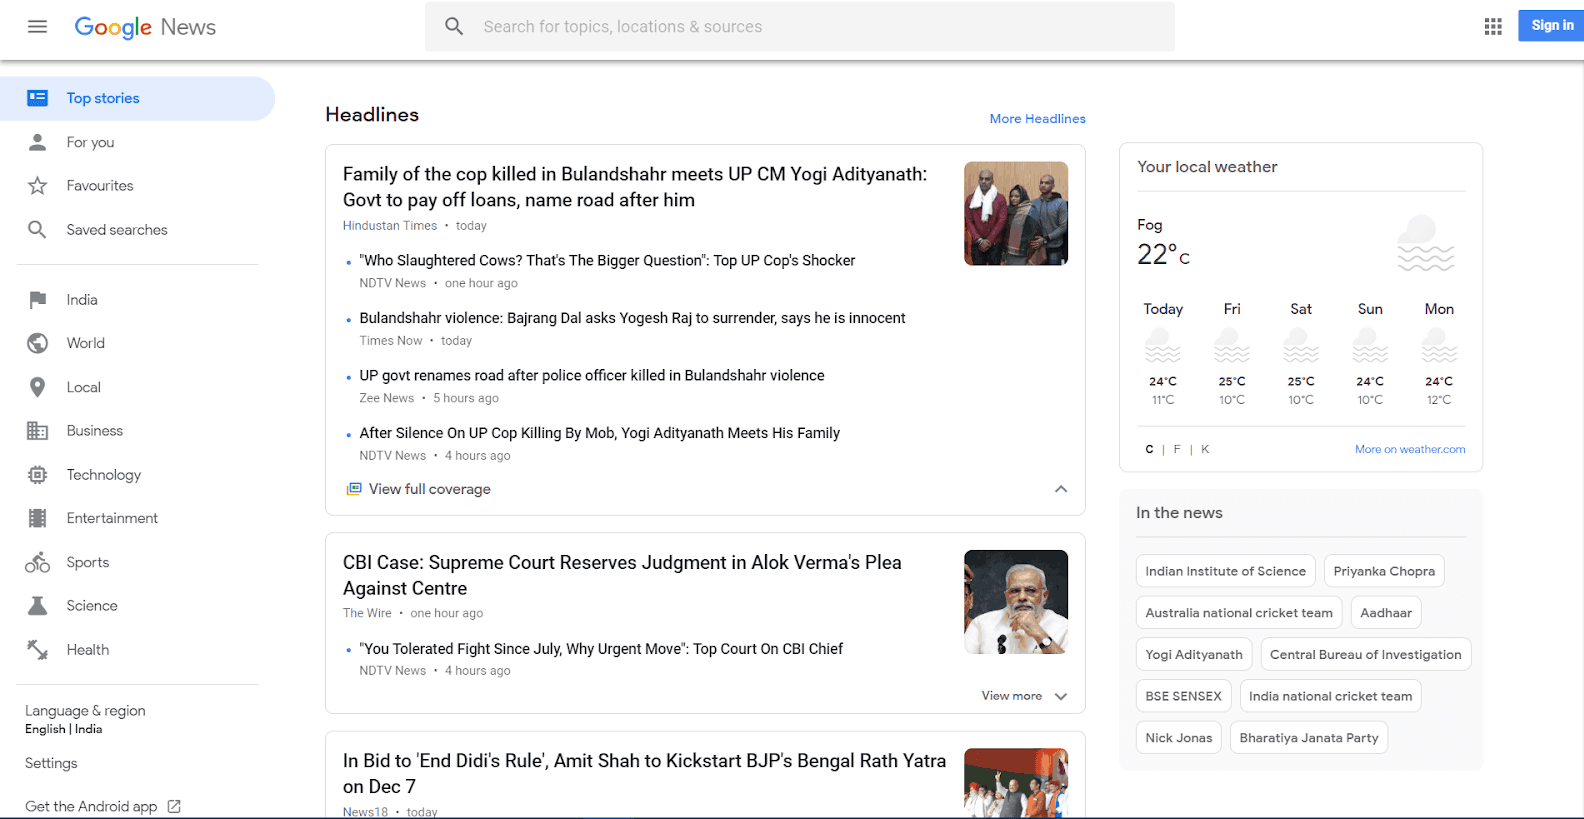Click the Sign in button
Screen dimensions: 1584x819
[x=1552, y=26]
